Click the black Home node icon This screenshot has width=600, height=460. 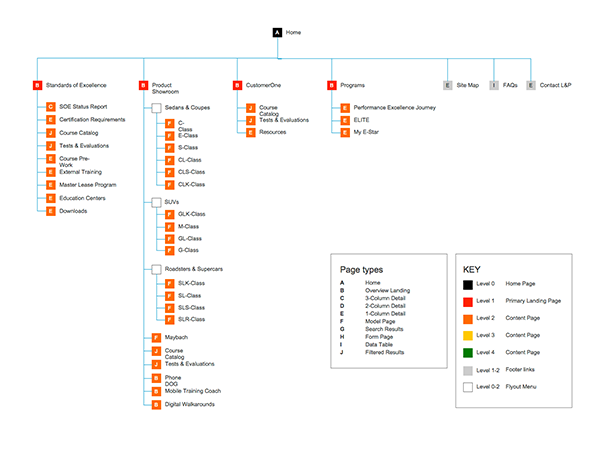278,33
